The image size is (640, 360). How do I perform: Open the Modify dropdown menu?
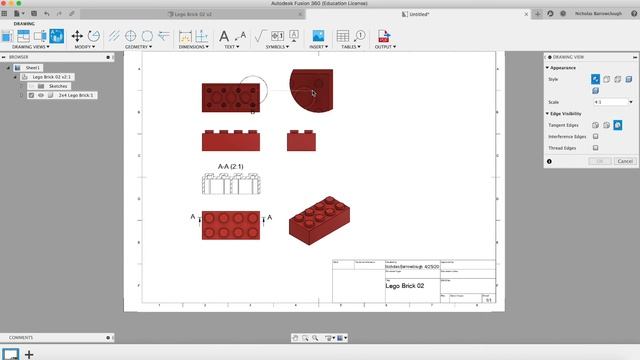click(84, 47)
